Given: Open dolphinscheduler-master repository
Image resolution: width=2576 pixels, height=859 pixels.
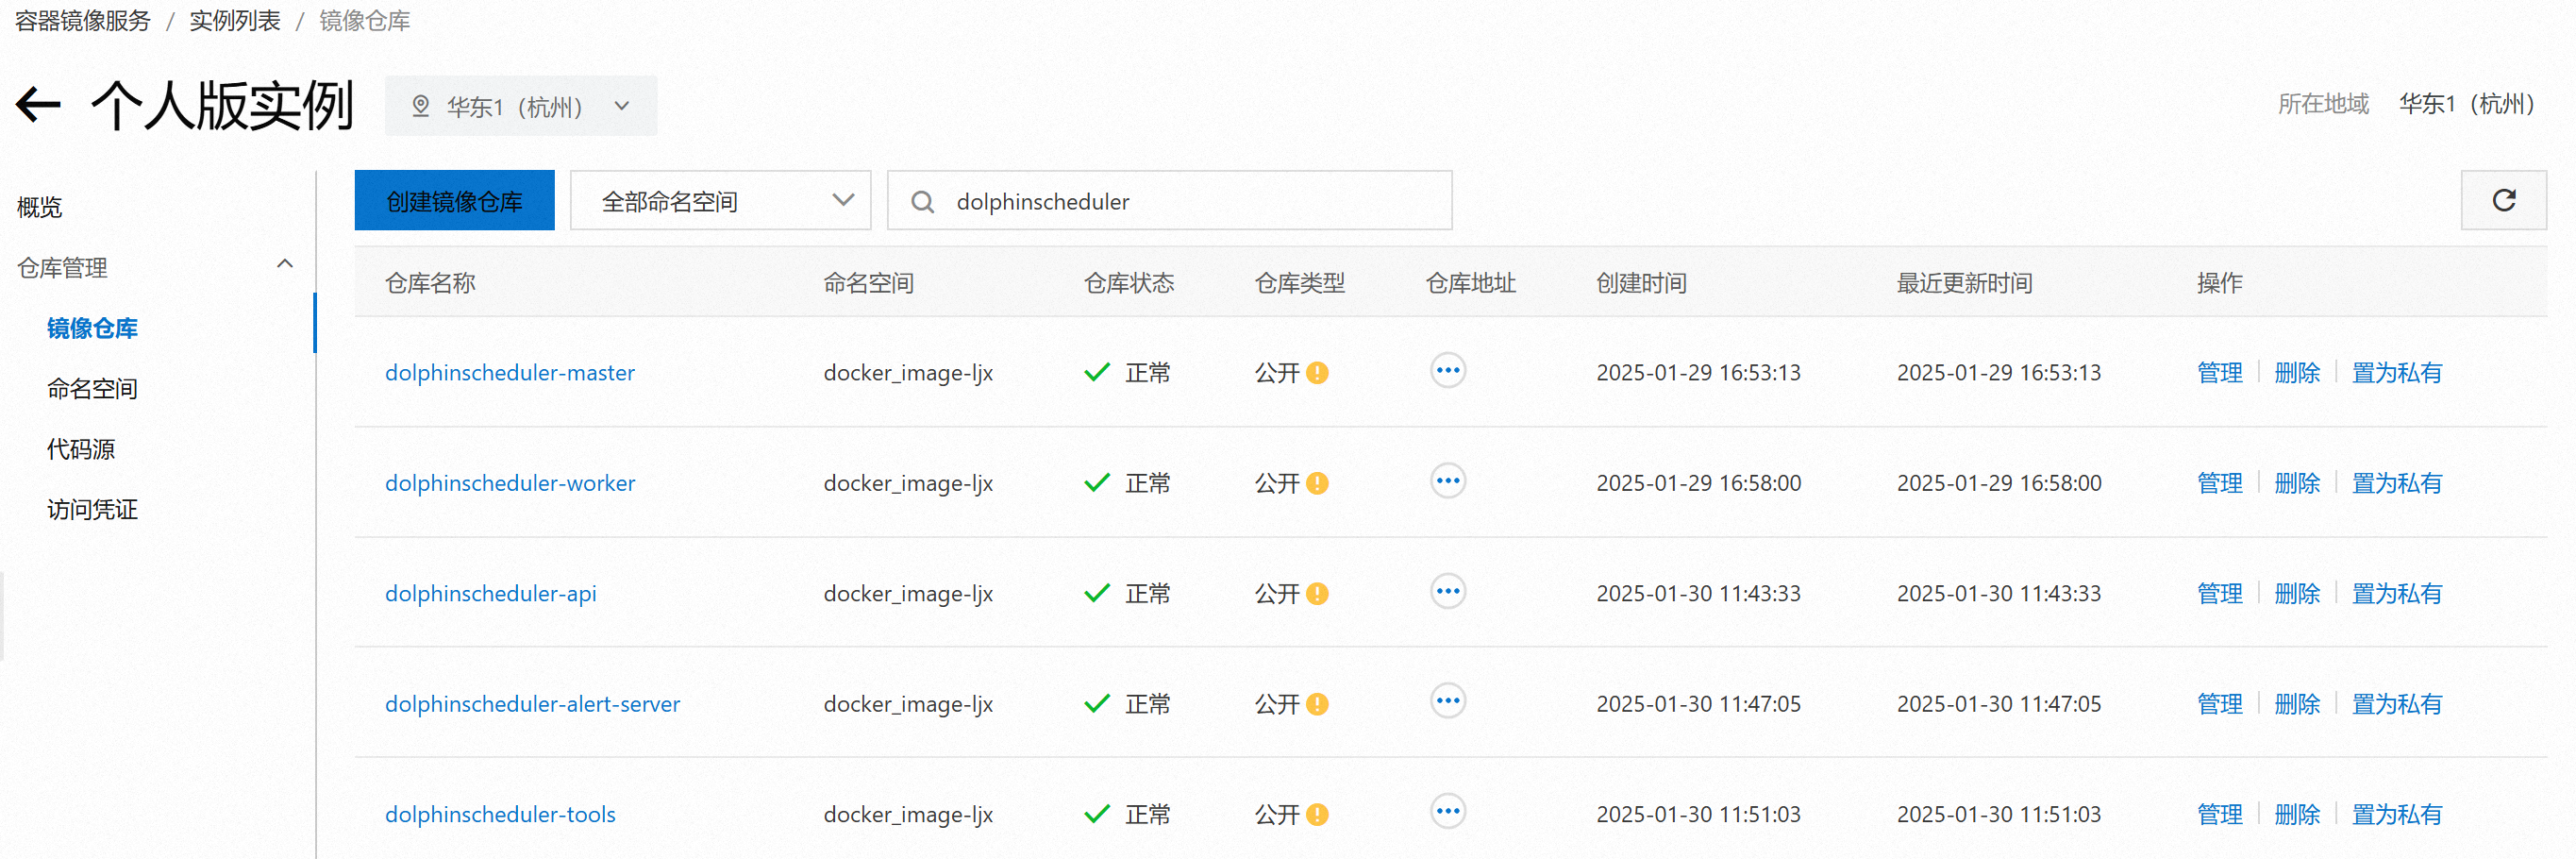Looking at the screenshot, I should coord(510,373).
